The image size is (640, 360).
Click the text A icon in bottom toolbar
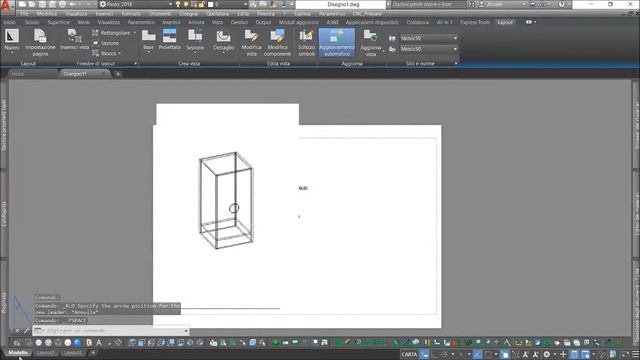coord(98,343)
